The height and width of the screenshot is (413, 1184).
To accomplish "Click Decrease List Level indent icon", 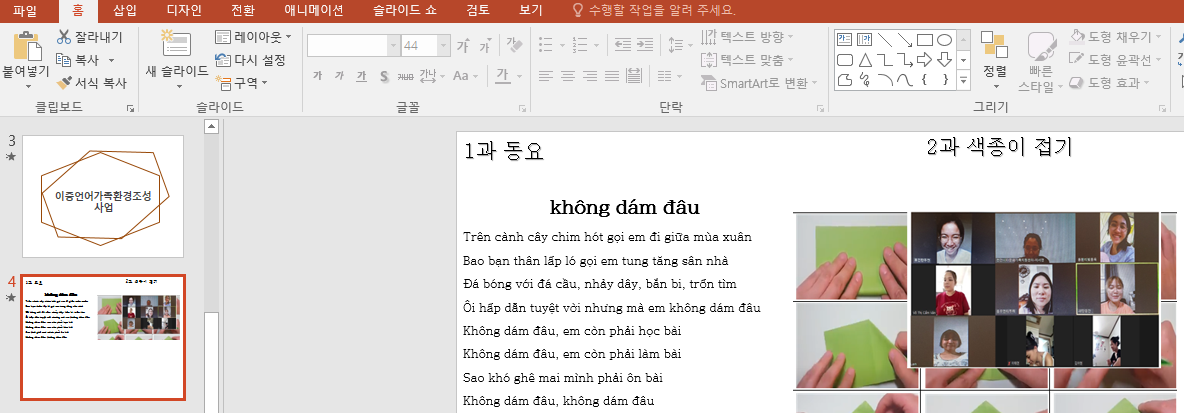I will tap(623, 44).
